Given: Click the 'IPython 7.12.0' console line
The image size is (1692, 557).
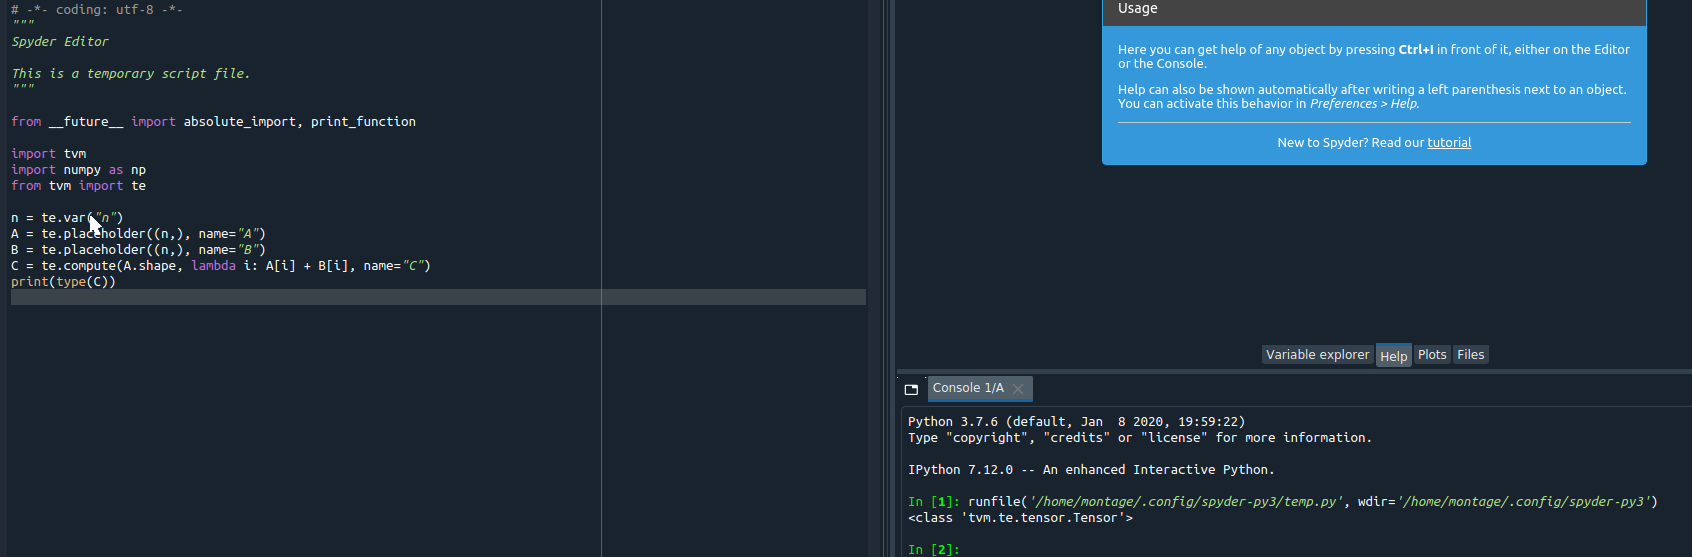Looking at the screenshot, I should coord(1091,470).
